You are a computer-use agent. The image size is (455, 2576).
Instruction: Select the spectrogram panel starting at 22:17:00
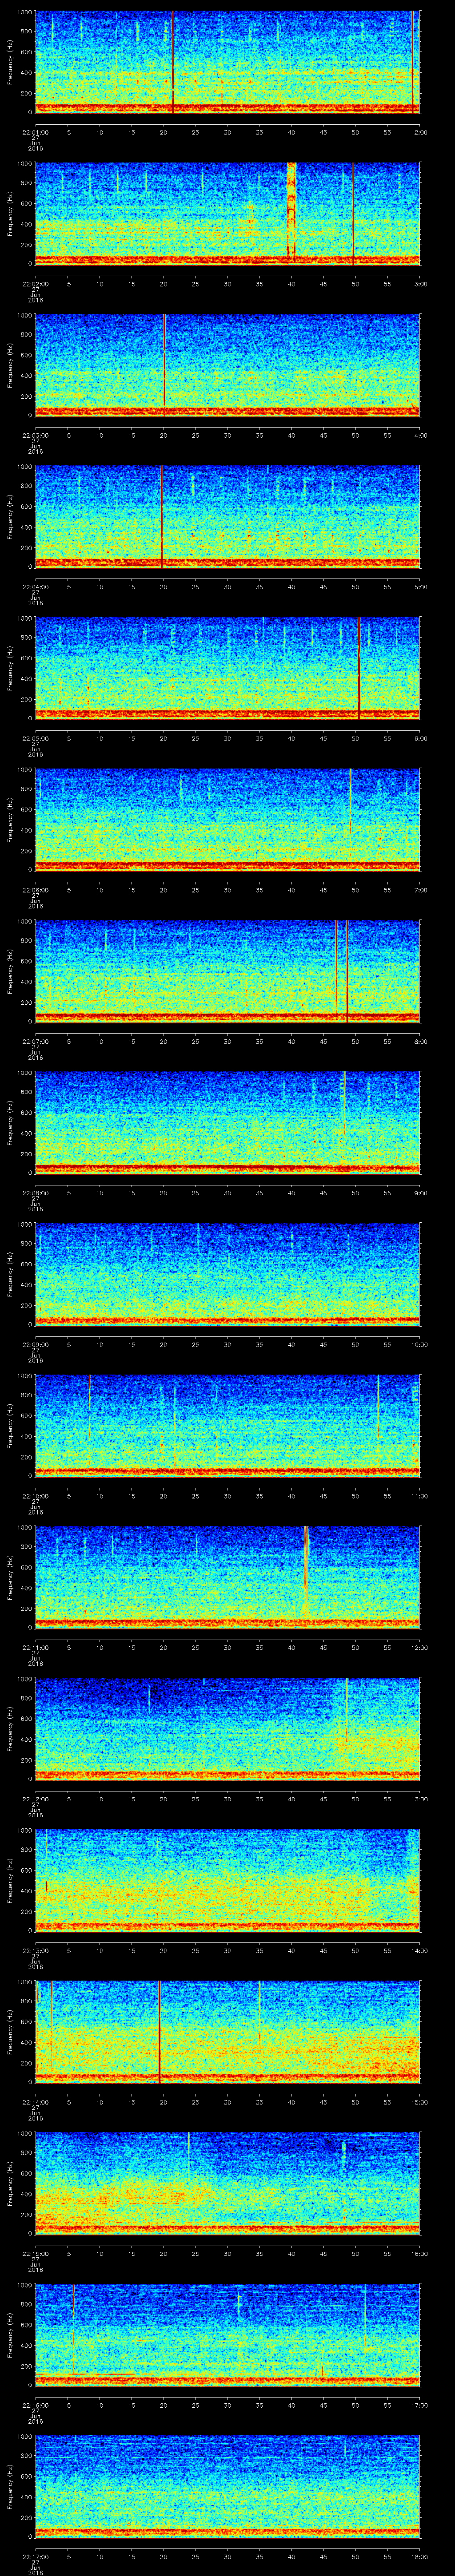pyautogui.click(x=228, y=2486)
